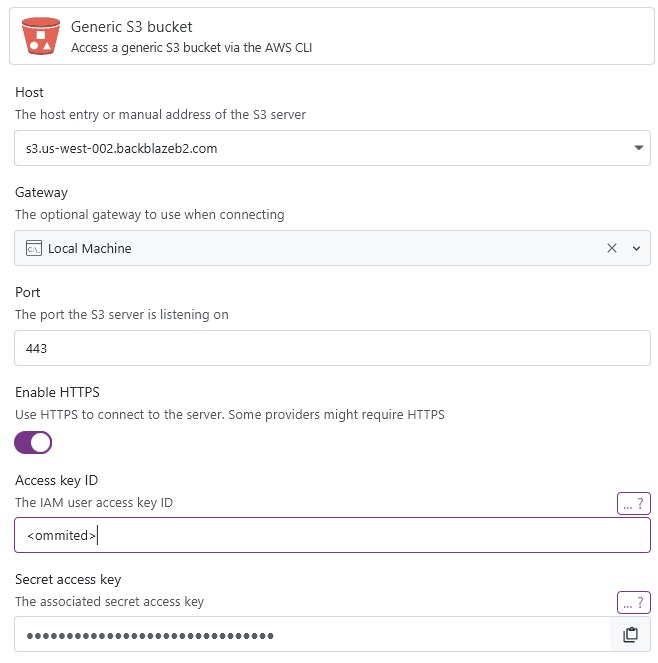The image size is (658, 663).
Task: Click the clipboard icon in Secret key field
Action: [x=631, y=635]
